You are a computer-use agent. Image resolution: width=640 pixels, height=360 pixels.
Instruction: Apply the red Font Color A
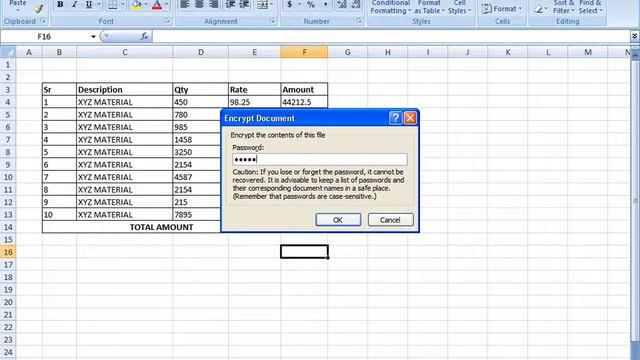[x=157, y=4]
